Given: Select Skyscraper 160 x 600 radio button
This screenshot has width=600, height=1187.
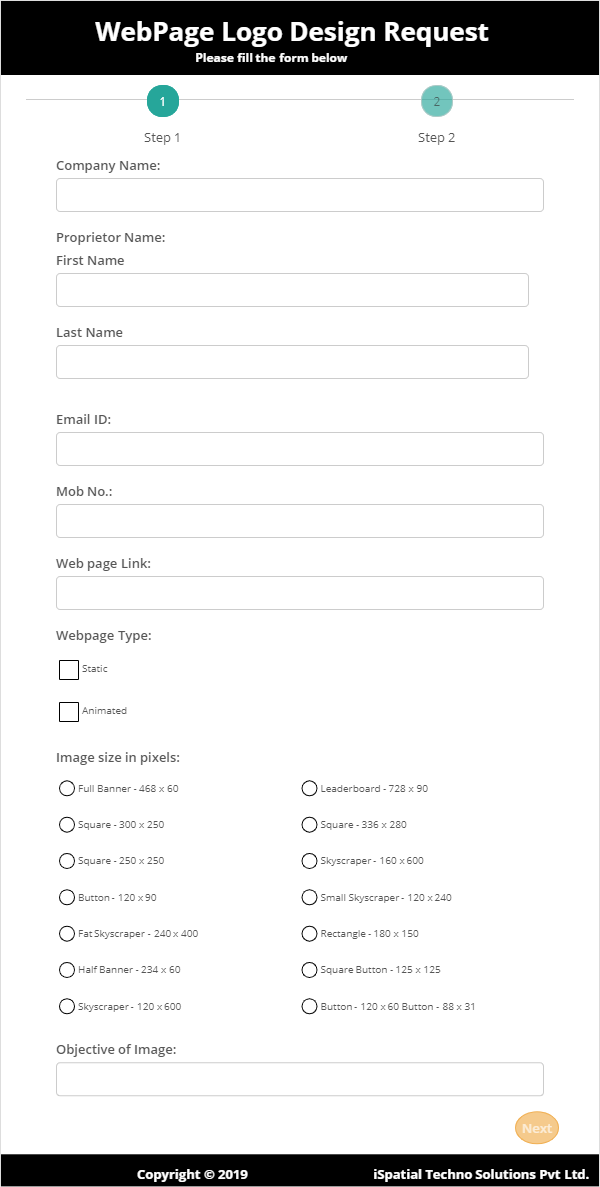Looking at the screenshot, I should (x=309, y=861).
